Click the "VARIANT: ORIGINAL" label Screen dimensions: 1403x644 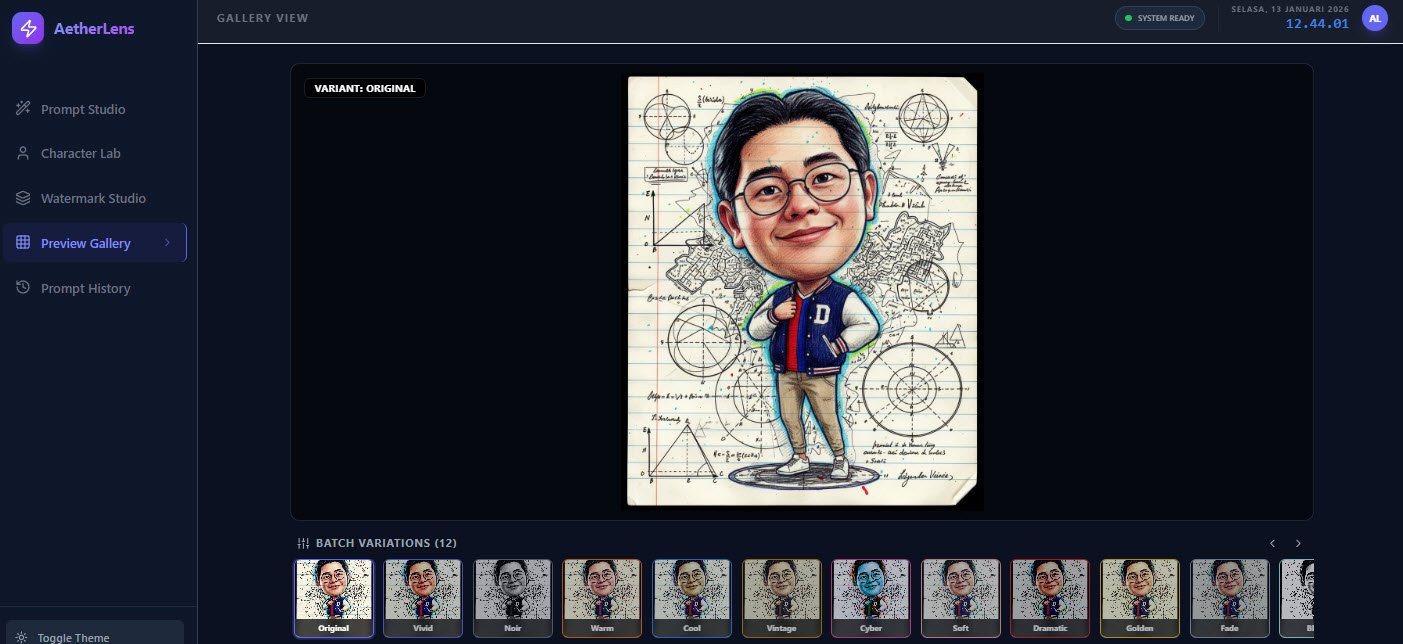click(365, 88)
